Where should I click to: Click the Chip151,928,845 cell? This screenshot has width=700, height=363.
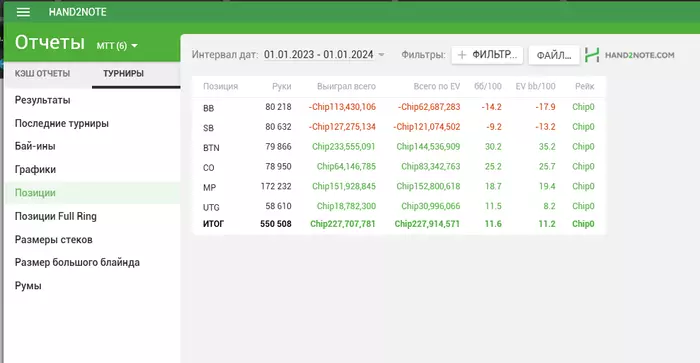(344, 186)
